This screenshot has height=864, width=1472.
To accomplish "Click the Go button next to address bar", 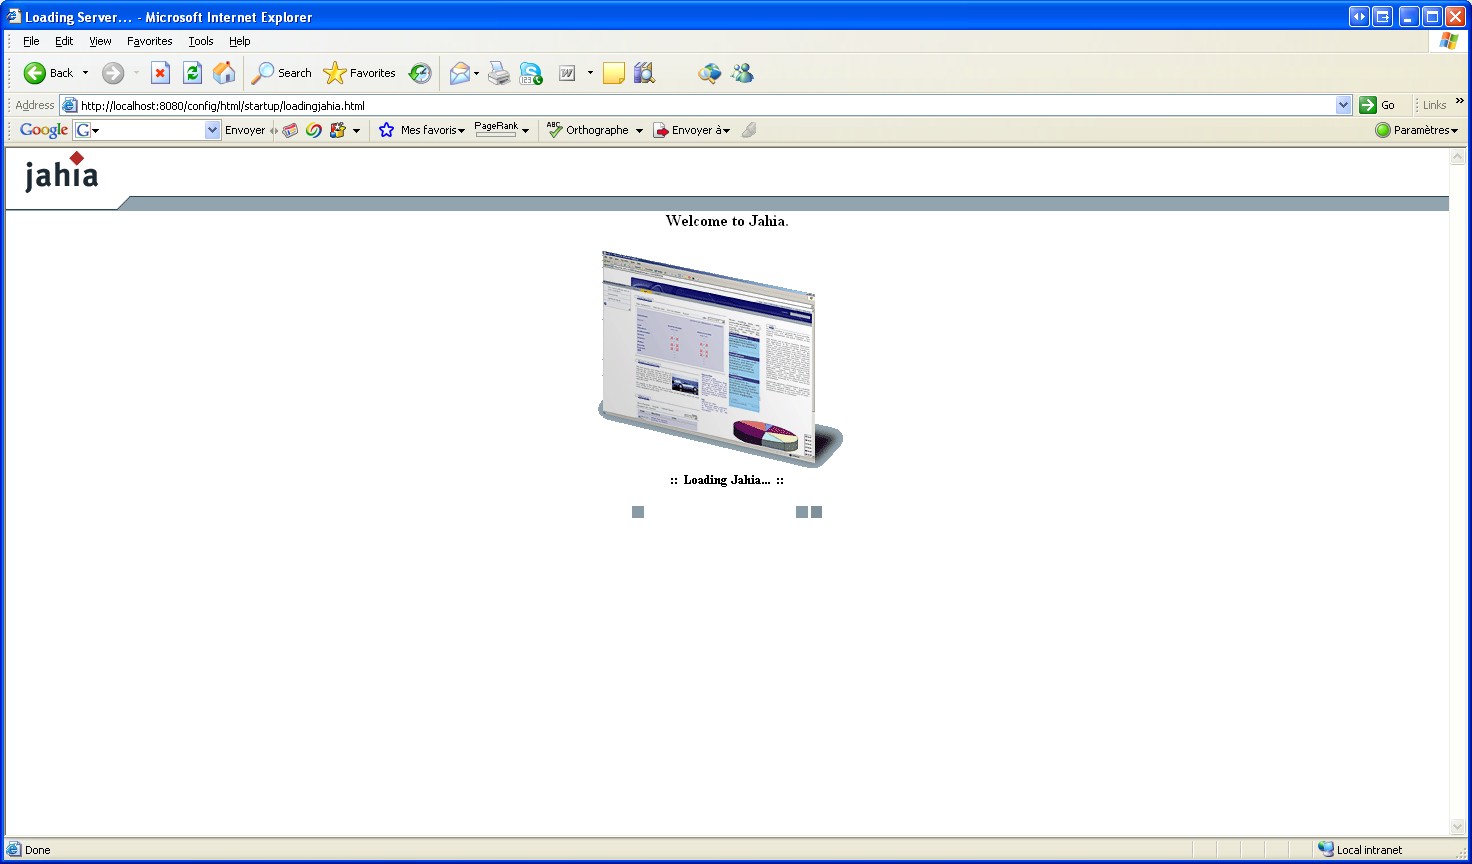I will (1378, 105).
